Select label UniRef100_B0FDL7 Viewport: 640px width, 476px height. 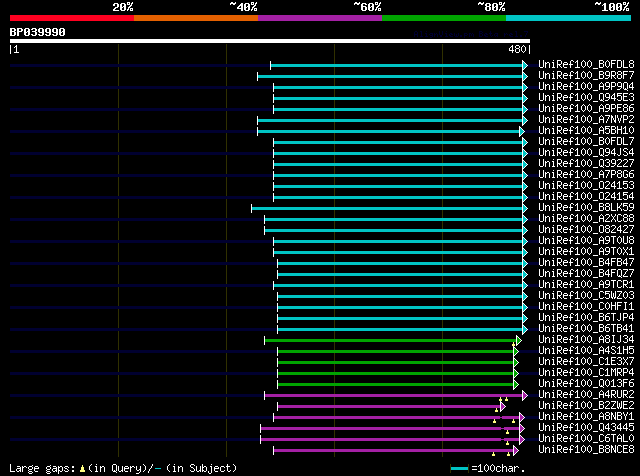(586, 142)
